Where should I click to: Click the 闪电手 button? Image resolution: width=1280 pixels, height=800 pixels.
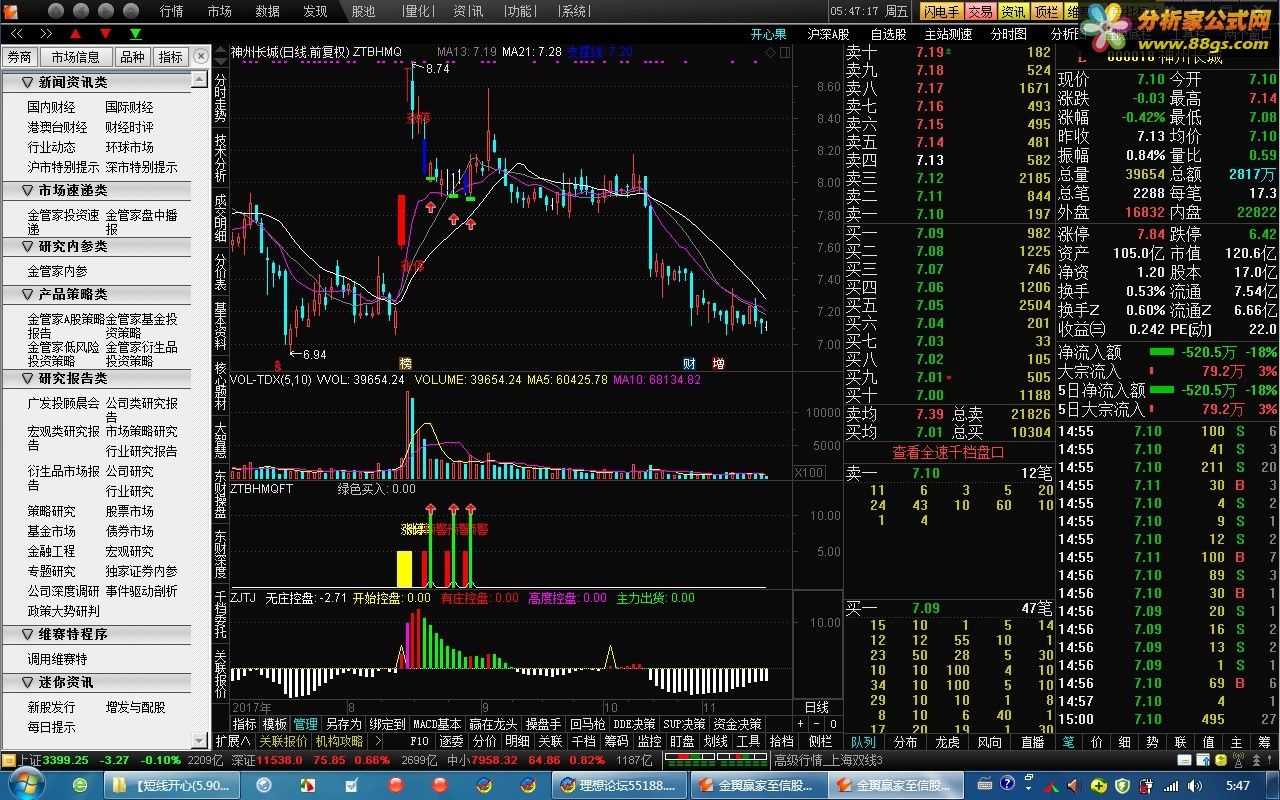coord(941,12)
